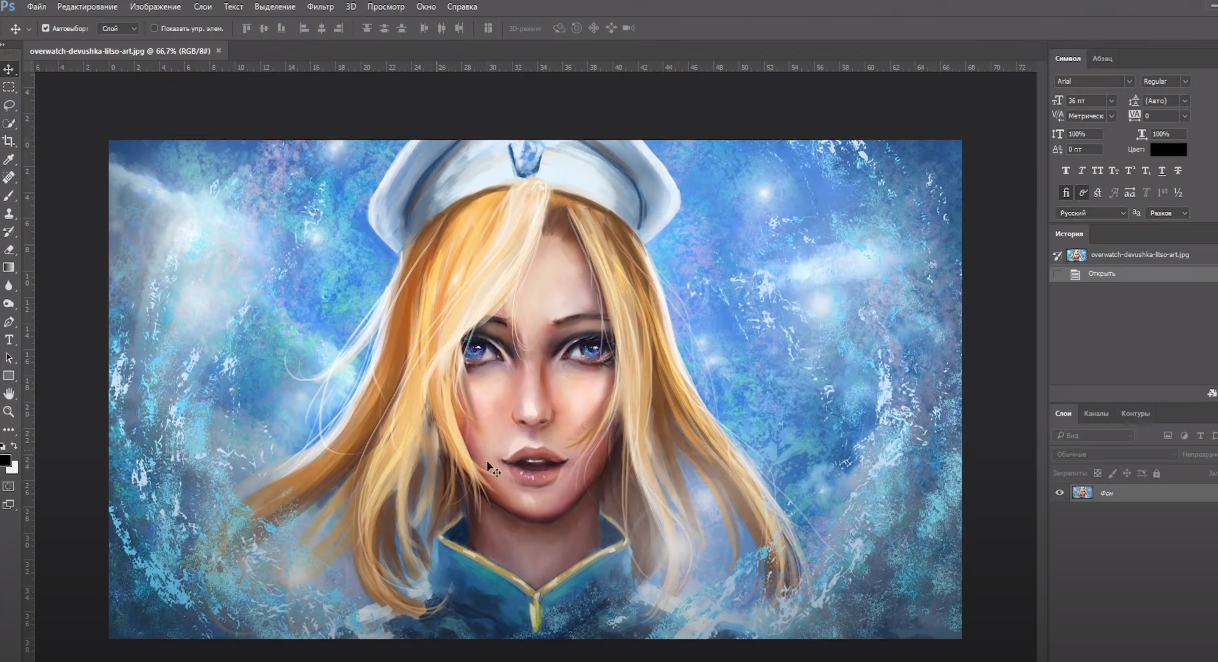1218x662 pixels.
Task: Click the Superscript text style icon
Action: (x=1130, y=170)
